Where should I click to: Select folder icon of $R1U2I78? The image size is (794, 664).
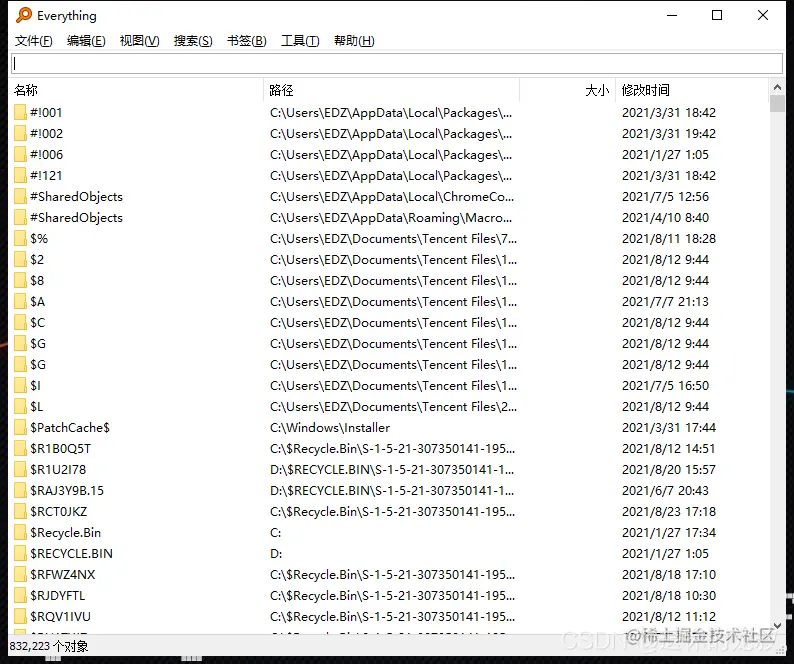click(x=20, y=470)
